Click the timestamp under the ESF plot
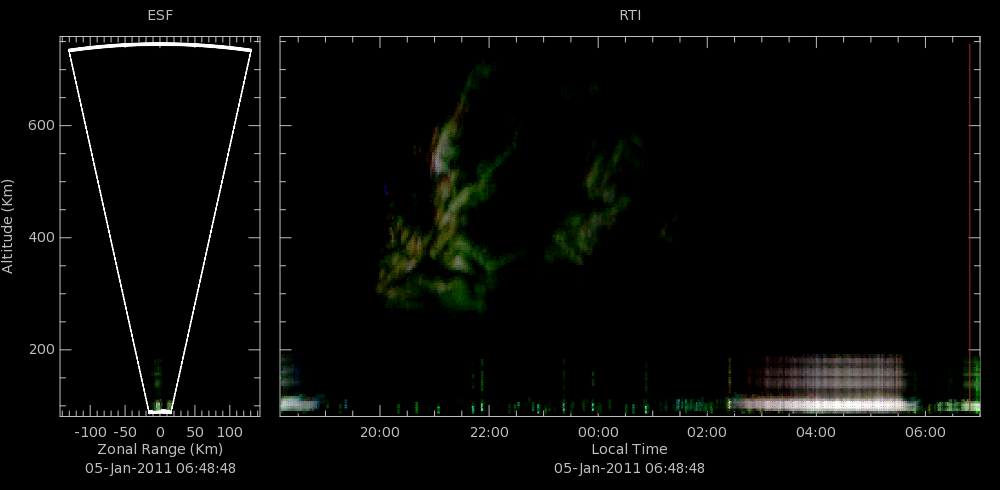The height and width of the screenshot is (490, 1000). (160, 468)
